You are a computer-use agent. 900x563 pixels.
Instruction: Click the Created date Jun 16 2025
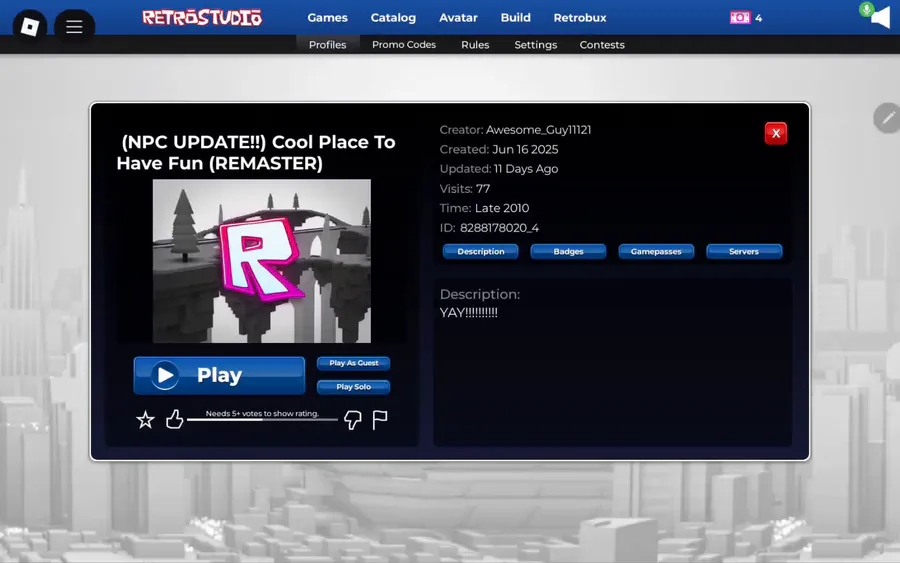[x=525, y=149]
